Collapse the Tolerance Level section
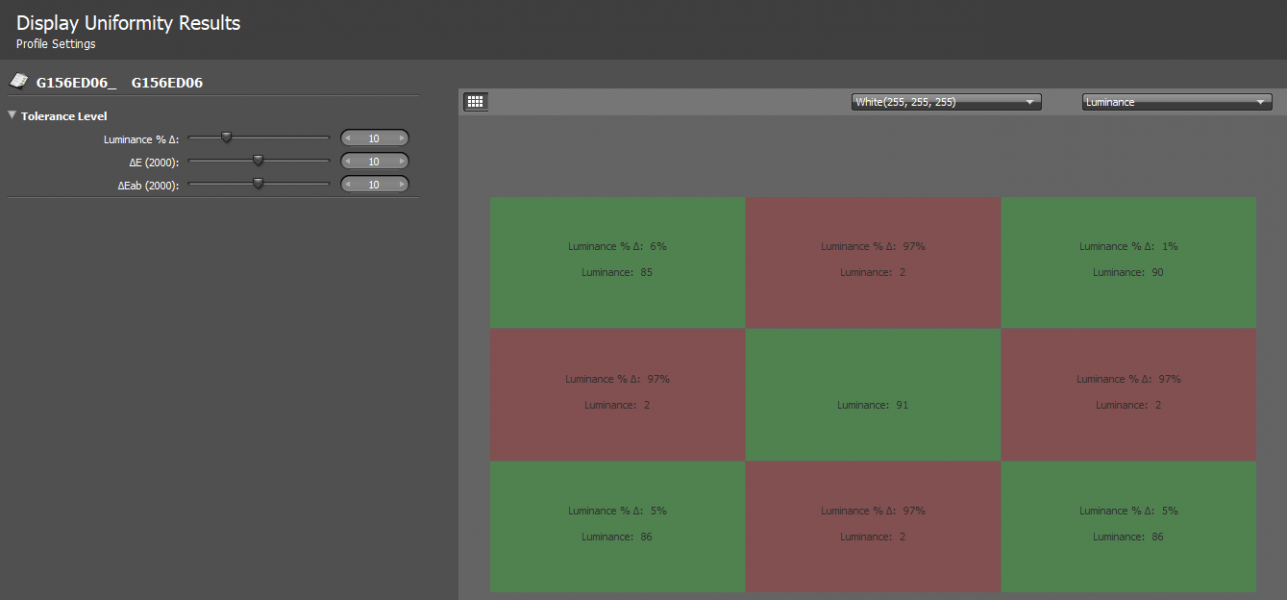This screenshot has height=600, width=1287. (x=12, y=115)
